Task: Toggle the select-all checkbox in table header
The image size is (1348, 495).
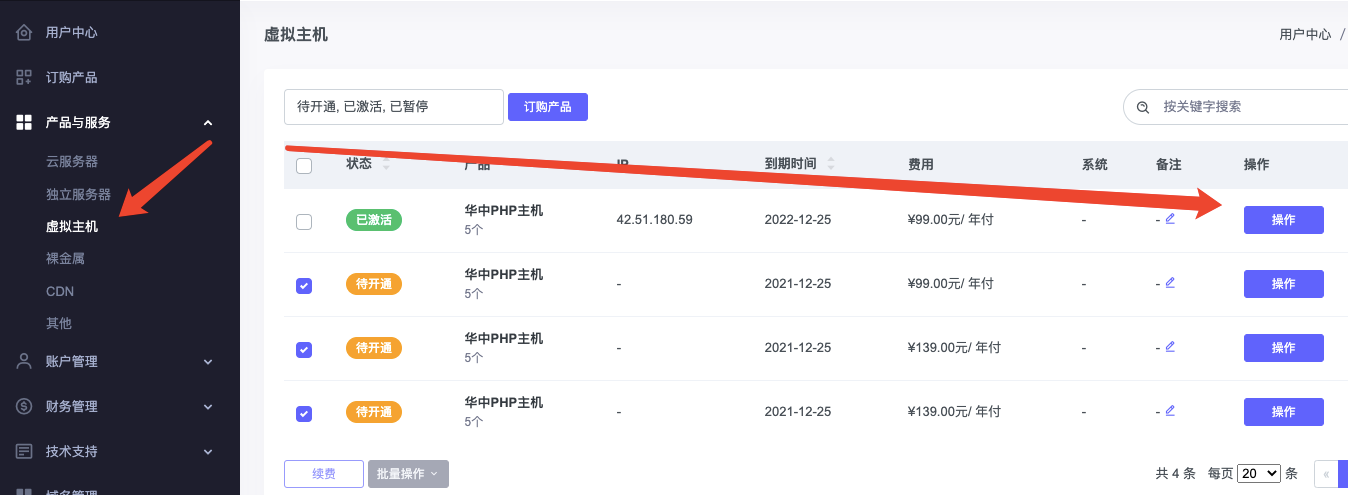Action: coord(304,166)
